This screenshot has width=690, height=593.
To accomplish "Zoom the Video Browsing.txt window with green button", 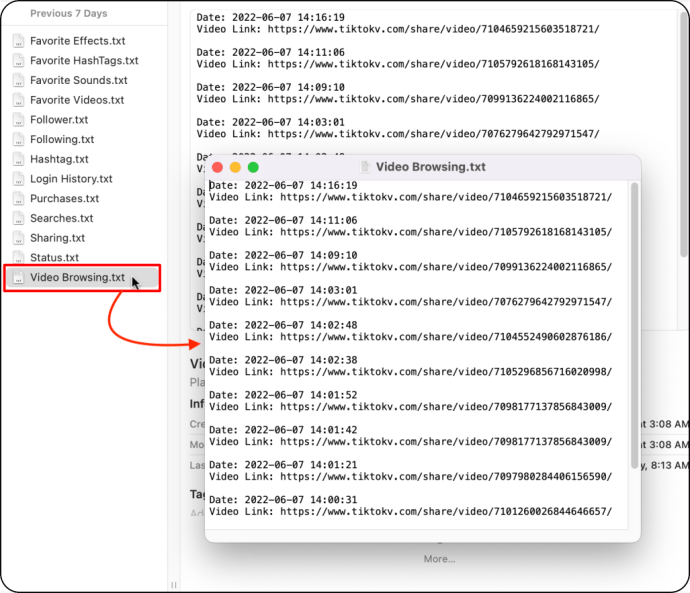I will pyautogui.click(x=253, y=167).
